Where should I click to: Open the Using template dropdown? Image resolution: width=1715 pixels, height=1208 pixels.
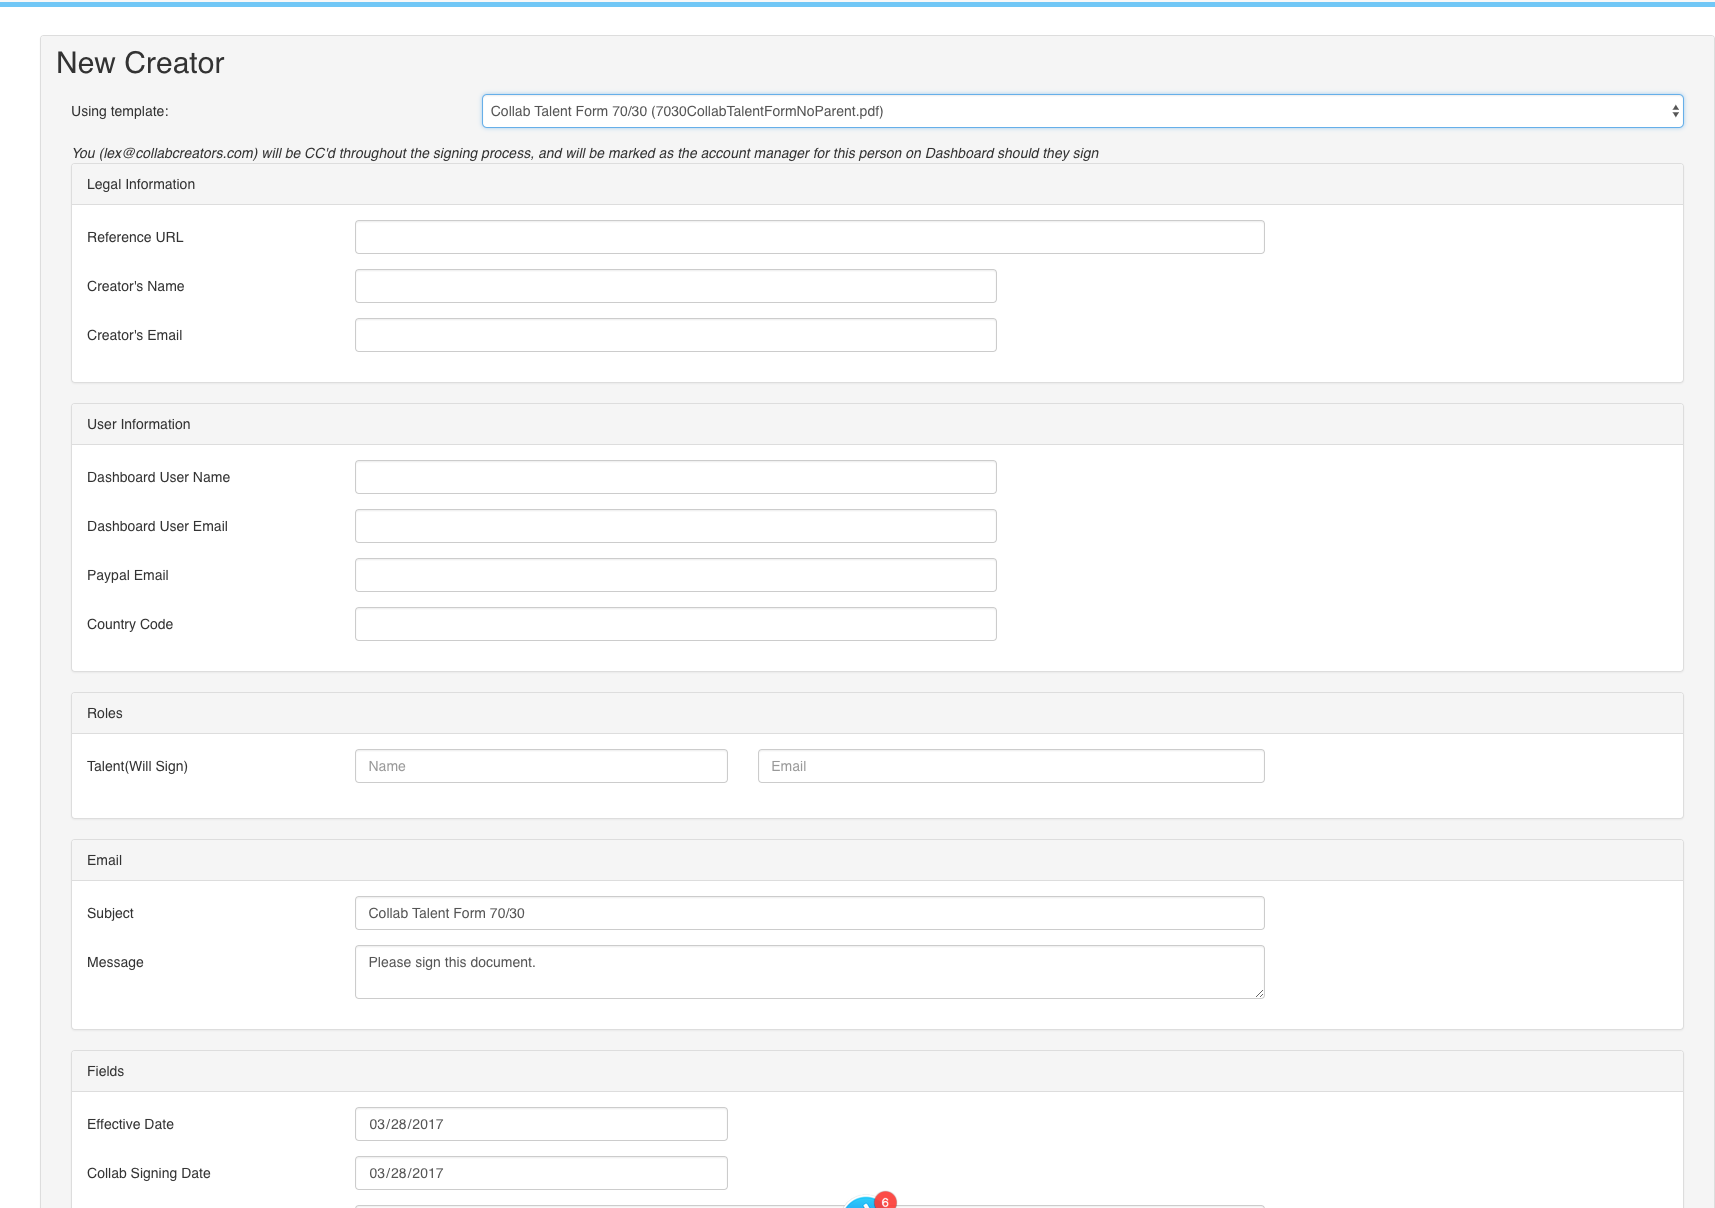1082,111
